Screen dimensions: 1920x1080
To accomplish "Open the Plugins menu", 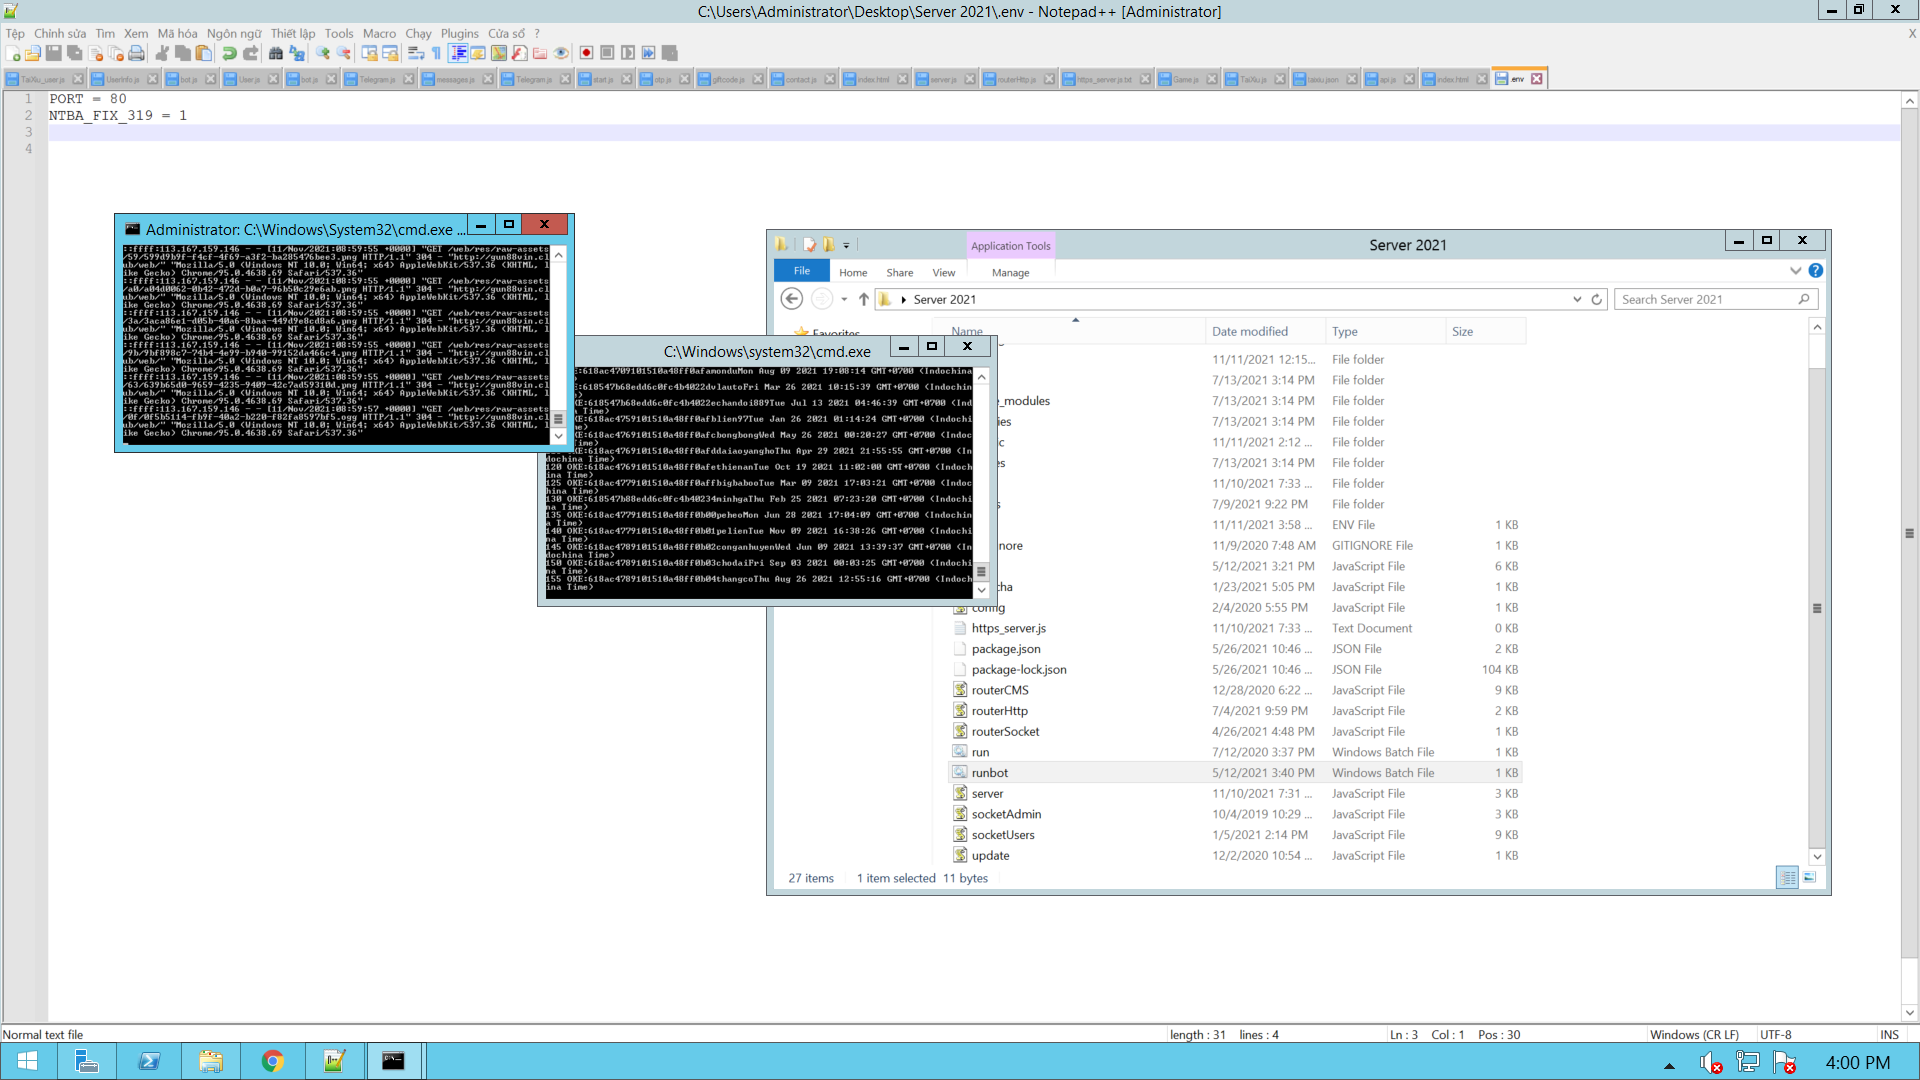I will tap(460, 33).
